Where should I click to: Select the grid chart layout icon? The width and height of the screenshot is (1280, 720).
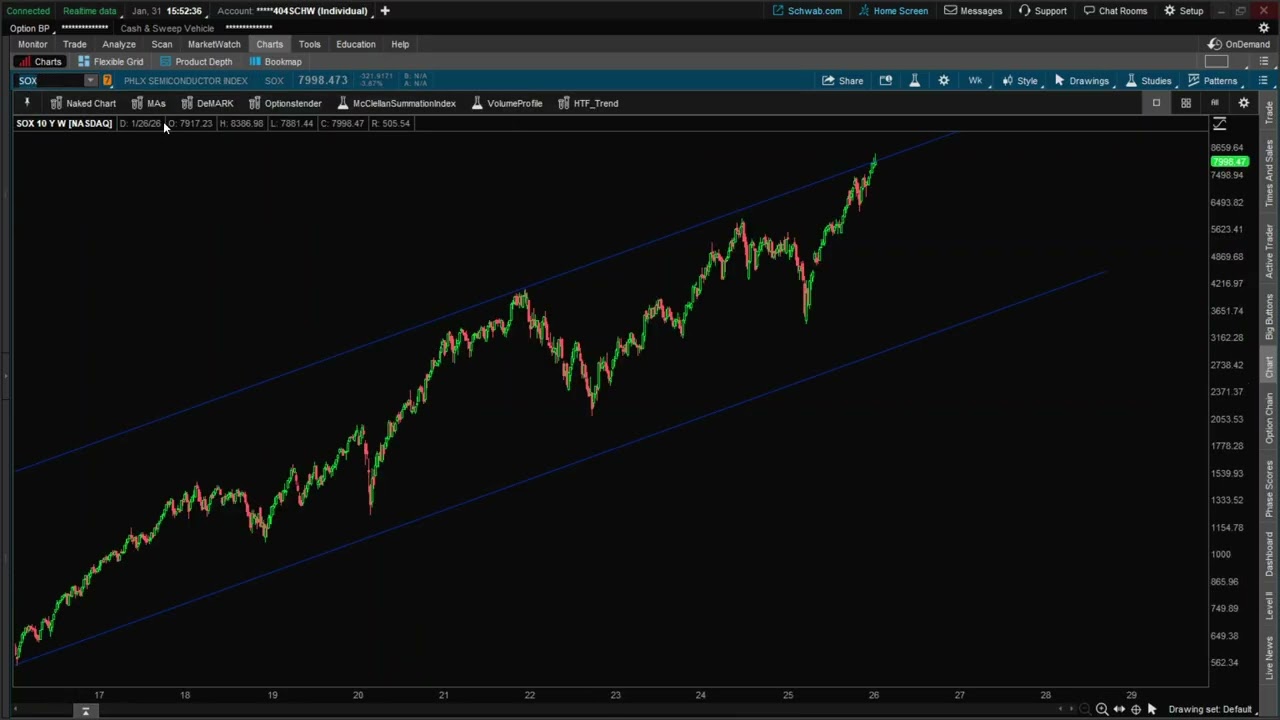coord(1186,103)
